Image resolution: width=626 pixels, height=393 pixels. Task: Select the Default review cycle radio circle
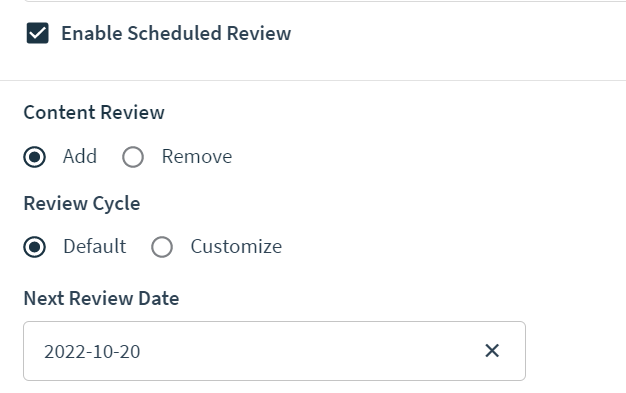tap(34, 247)
